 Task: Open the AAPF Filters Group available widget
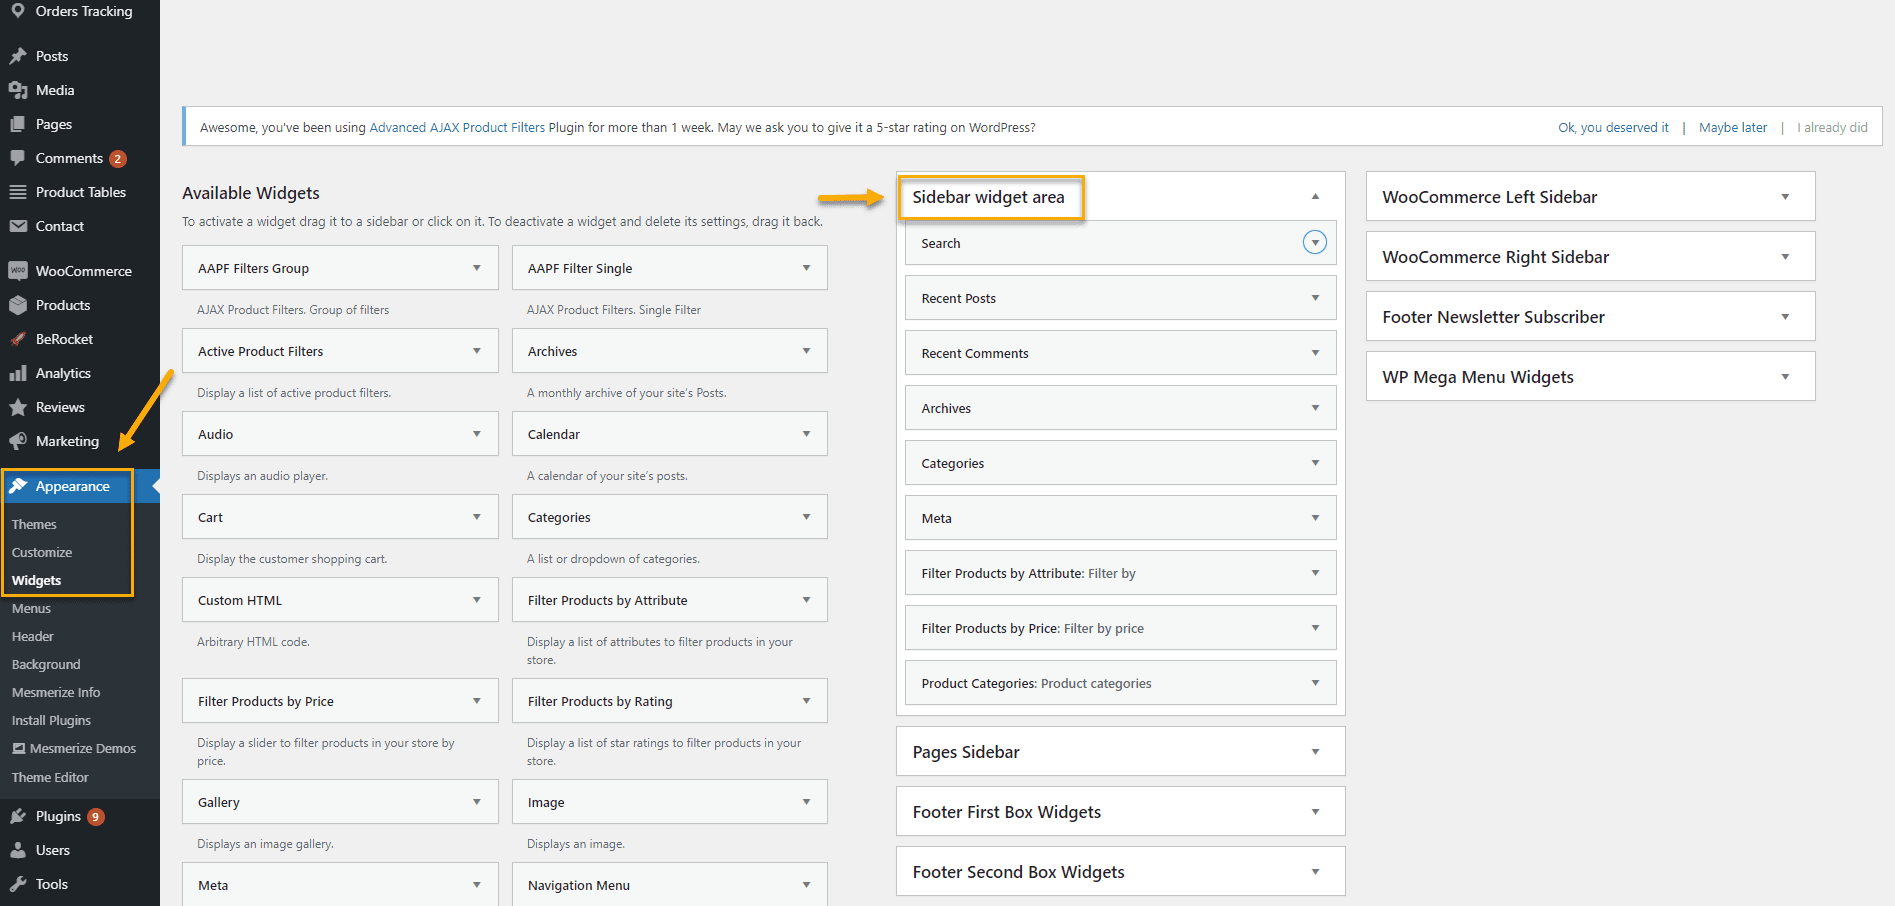340,268
